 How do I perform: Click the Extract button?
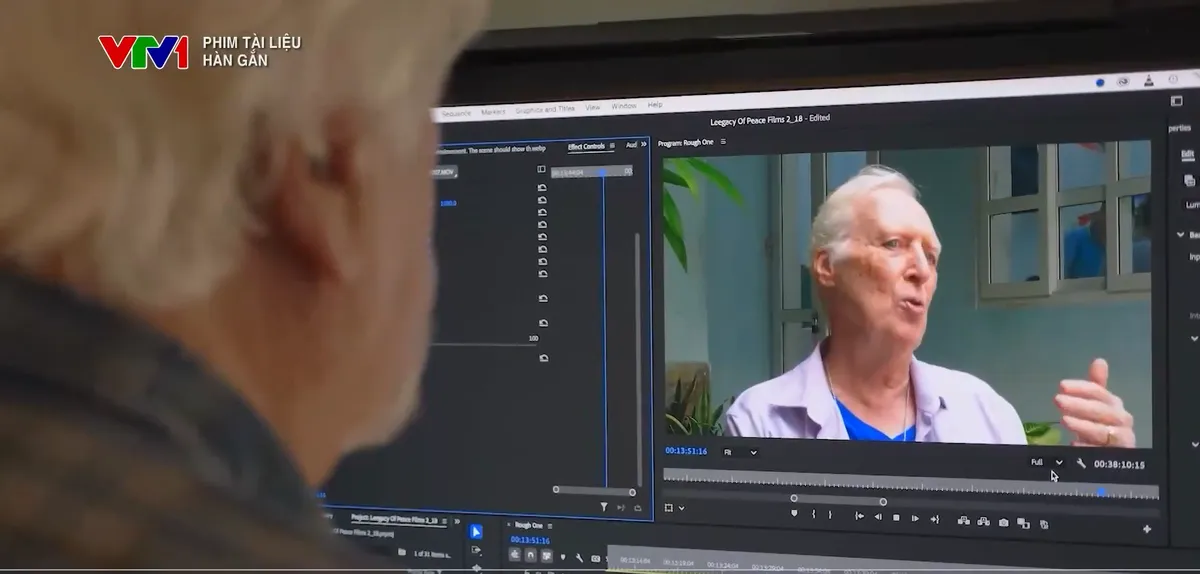tap(984, 521)
